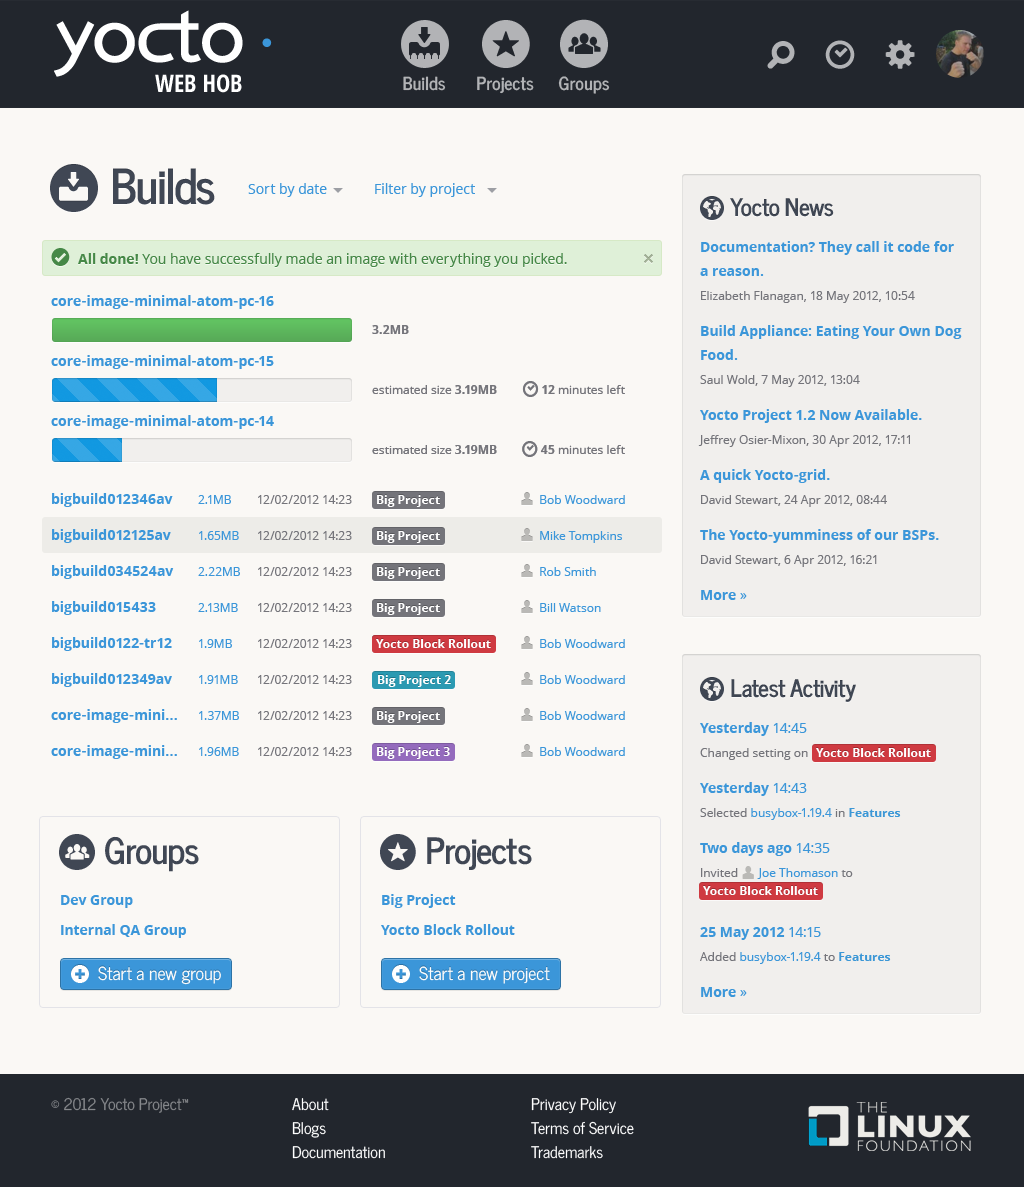Click the Yocto Web Hob logo
1024x1187 pixels.
click(x=150, y=55)
